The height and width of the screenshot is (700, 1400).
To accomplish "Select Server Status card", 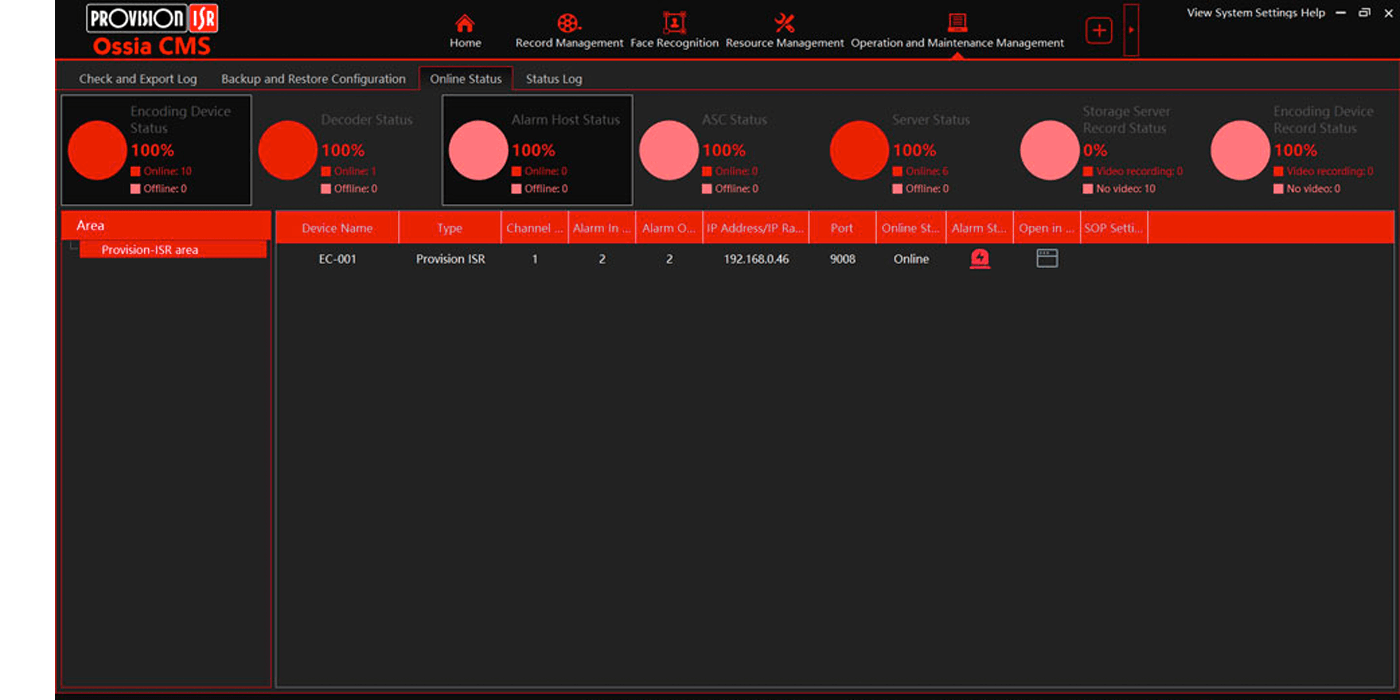I will 918,150.
